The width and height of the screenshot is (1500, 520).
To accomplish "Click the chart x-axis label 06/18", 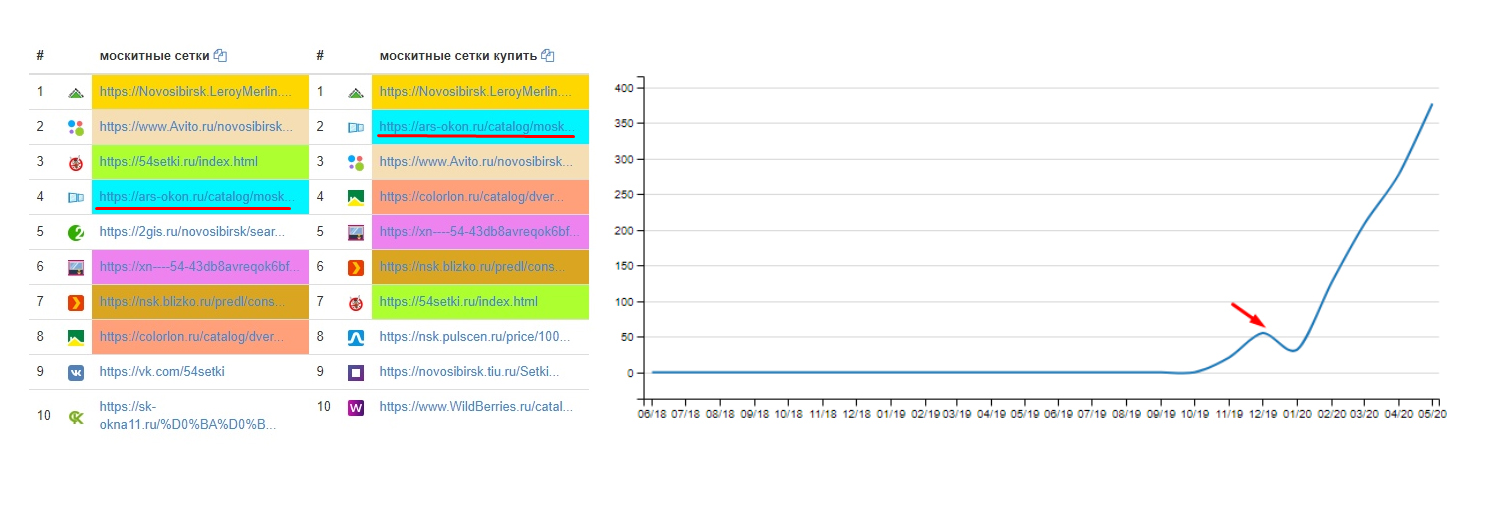I will click(x=652, y=413).
